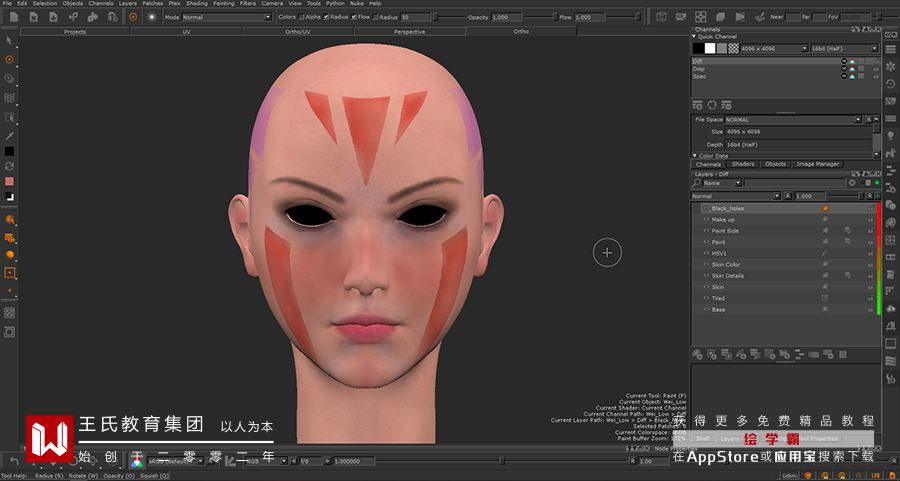Open the Objects tab

pos(775,164)
